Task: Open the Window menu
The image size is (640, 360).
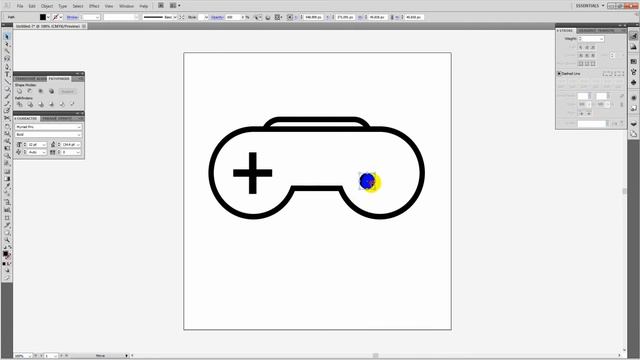Action: point(126,6)
